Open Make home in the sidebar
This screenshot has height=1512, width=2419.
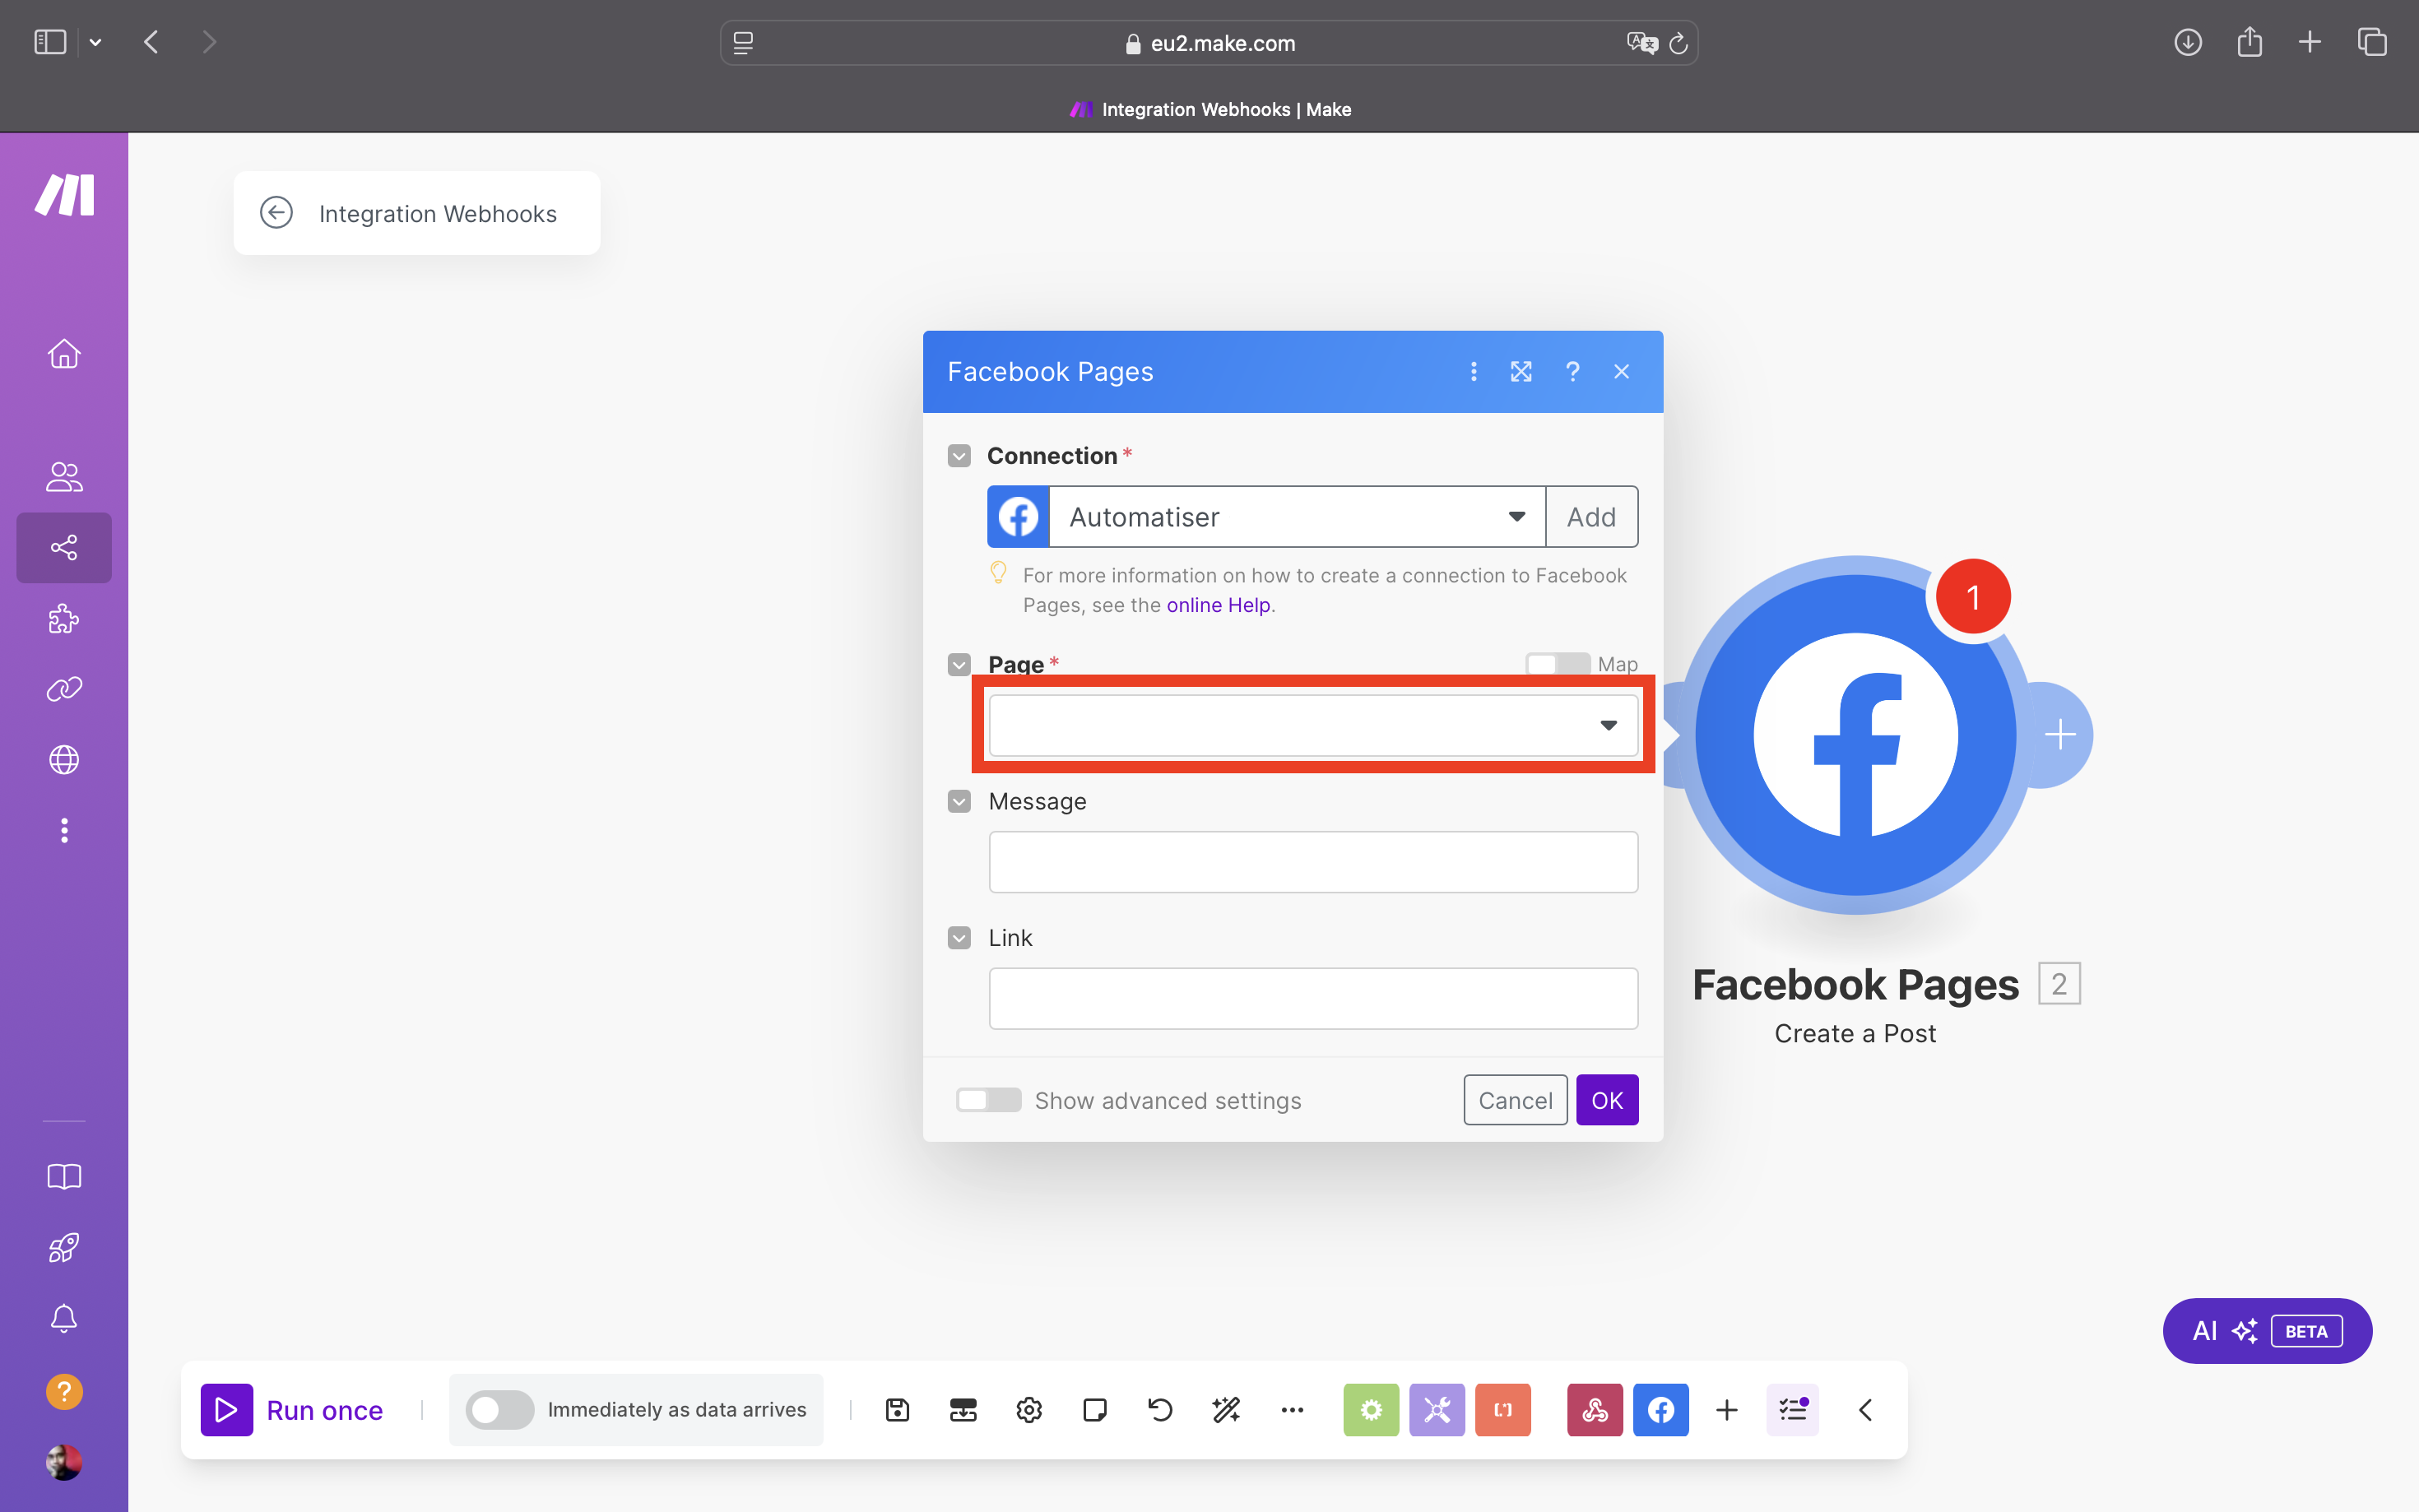pos(64,354)
